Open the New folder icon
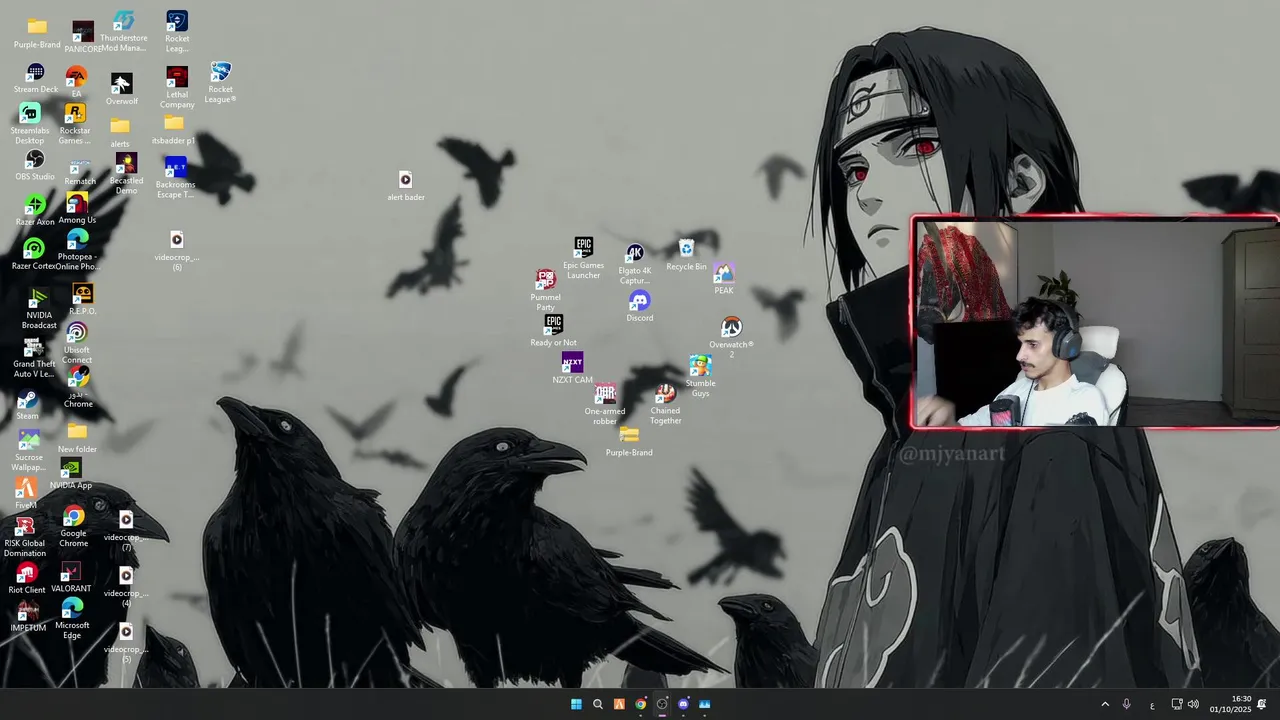The width and height of the screenshot is (1280, 720). tap(77, 438)
